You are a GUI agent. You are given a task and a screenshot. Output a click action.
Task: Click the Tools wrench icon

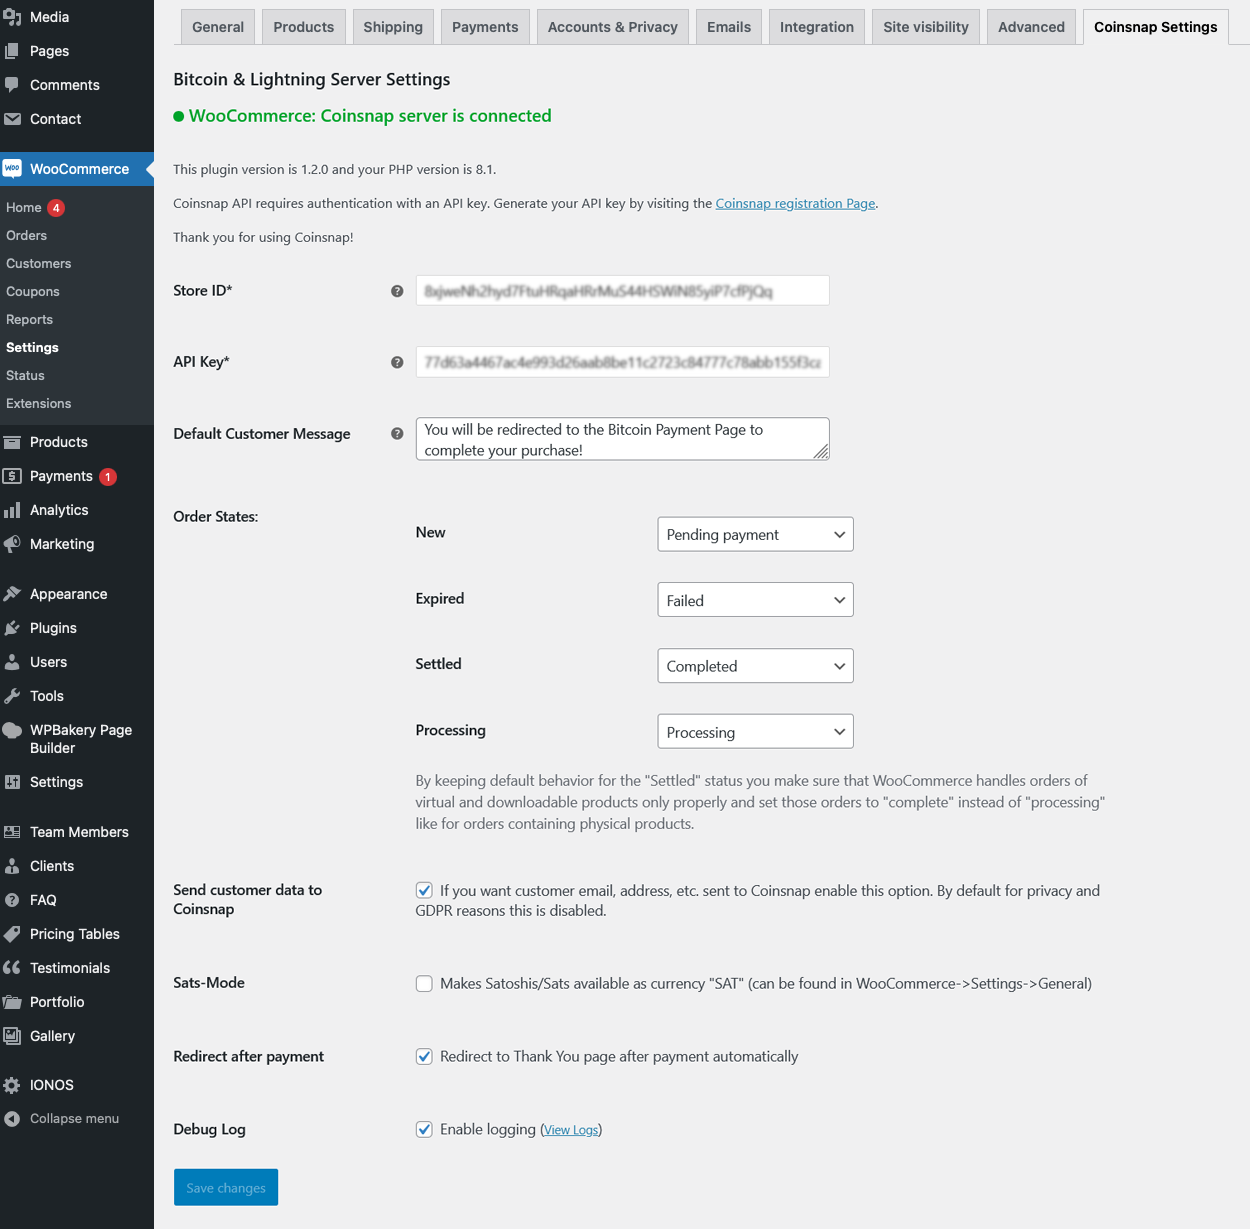pos(12,696)
